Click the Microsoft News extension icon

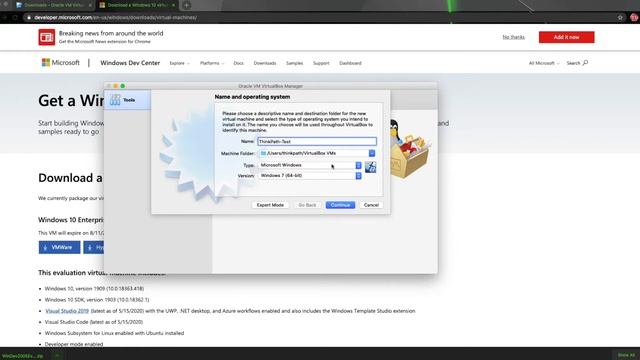click(47, 37)
